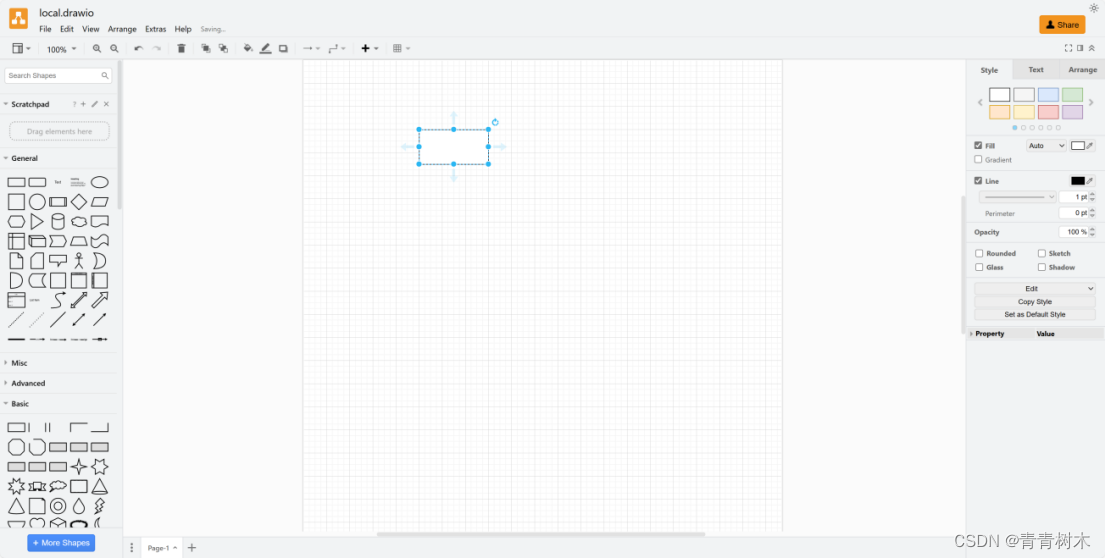The height and width of the screenshot is (559, 1106).
Task: Open the Edit style dropdown
Action: (1035, 288)
